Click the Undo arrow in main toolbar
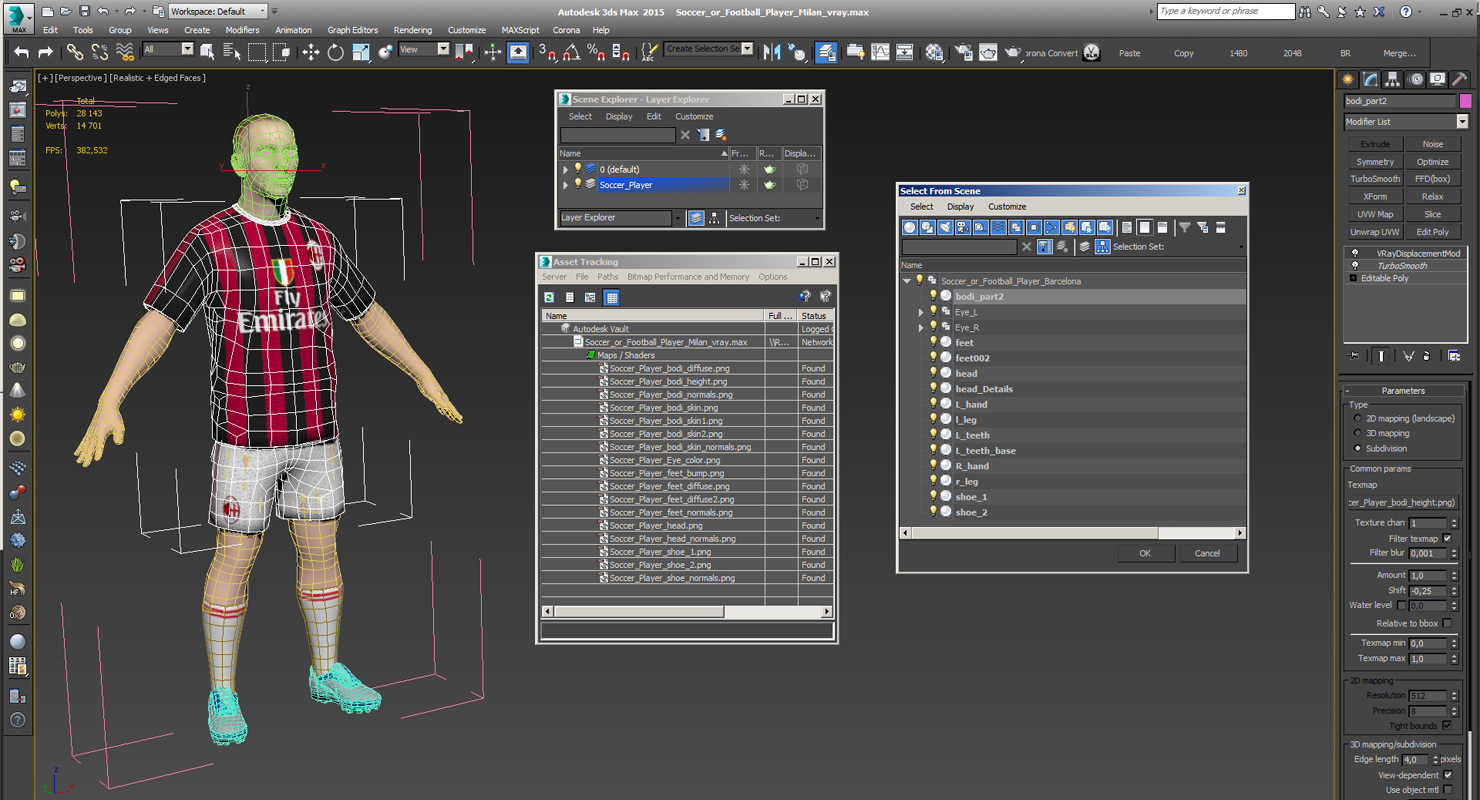 click(21, 52)
